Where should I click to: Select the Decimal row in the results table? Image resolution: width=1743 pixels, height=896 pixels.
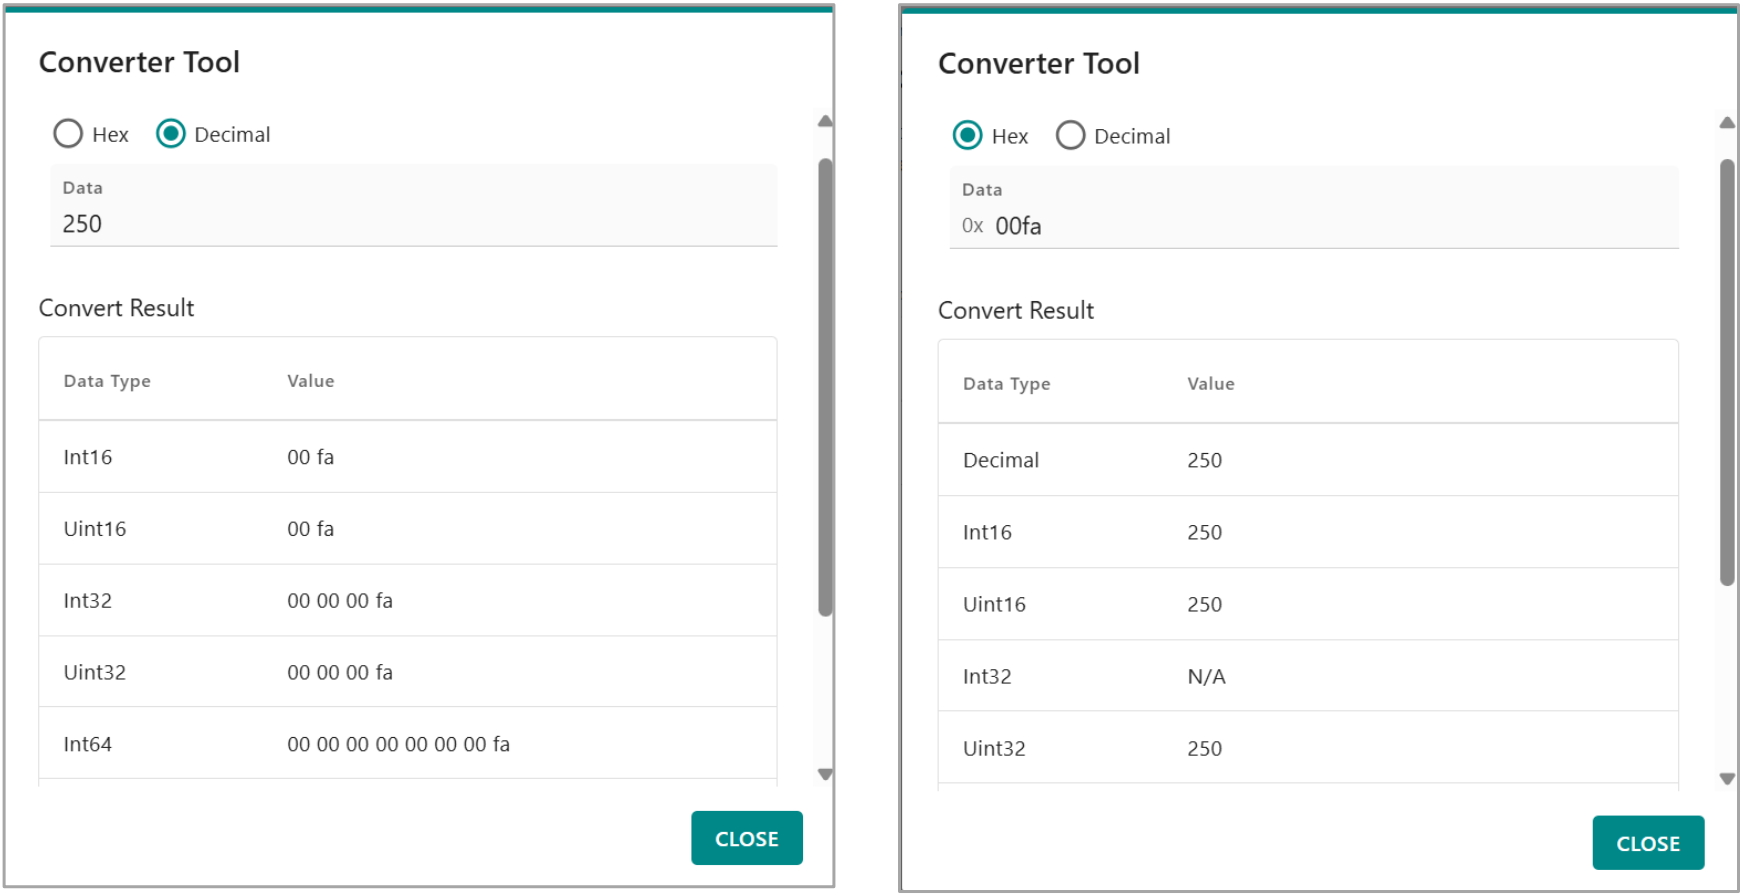click(1307, 460)
